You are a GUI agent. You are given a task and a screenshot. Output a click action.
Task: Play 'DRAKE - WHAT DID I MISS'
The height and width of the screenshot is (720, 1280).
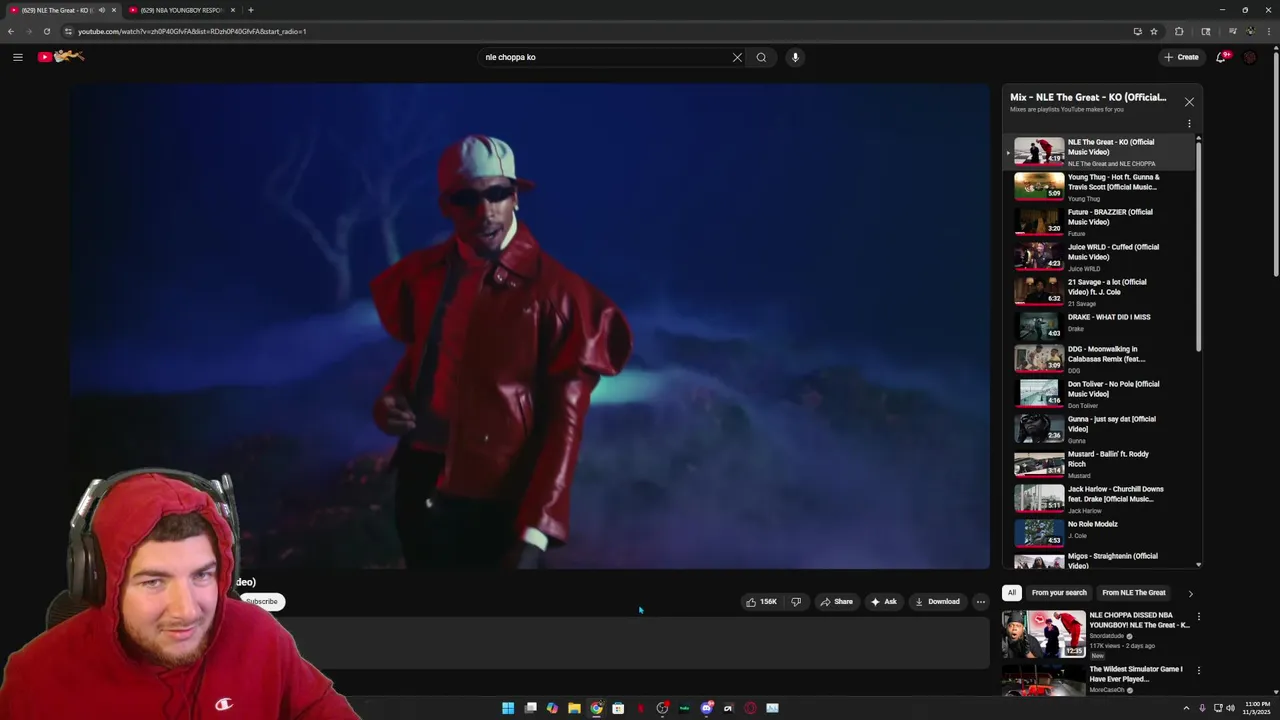[x=1098, y=325]
